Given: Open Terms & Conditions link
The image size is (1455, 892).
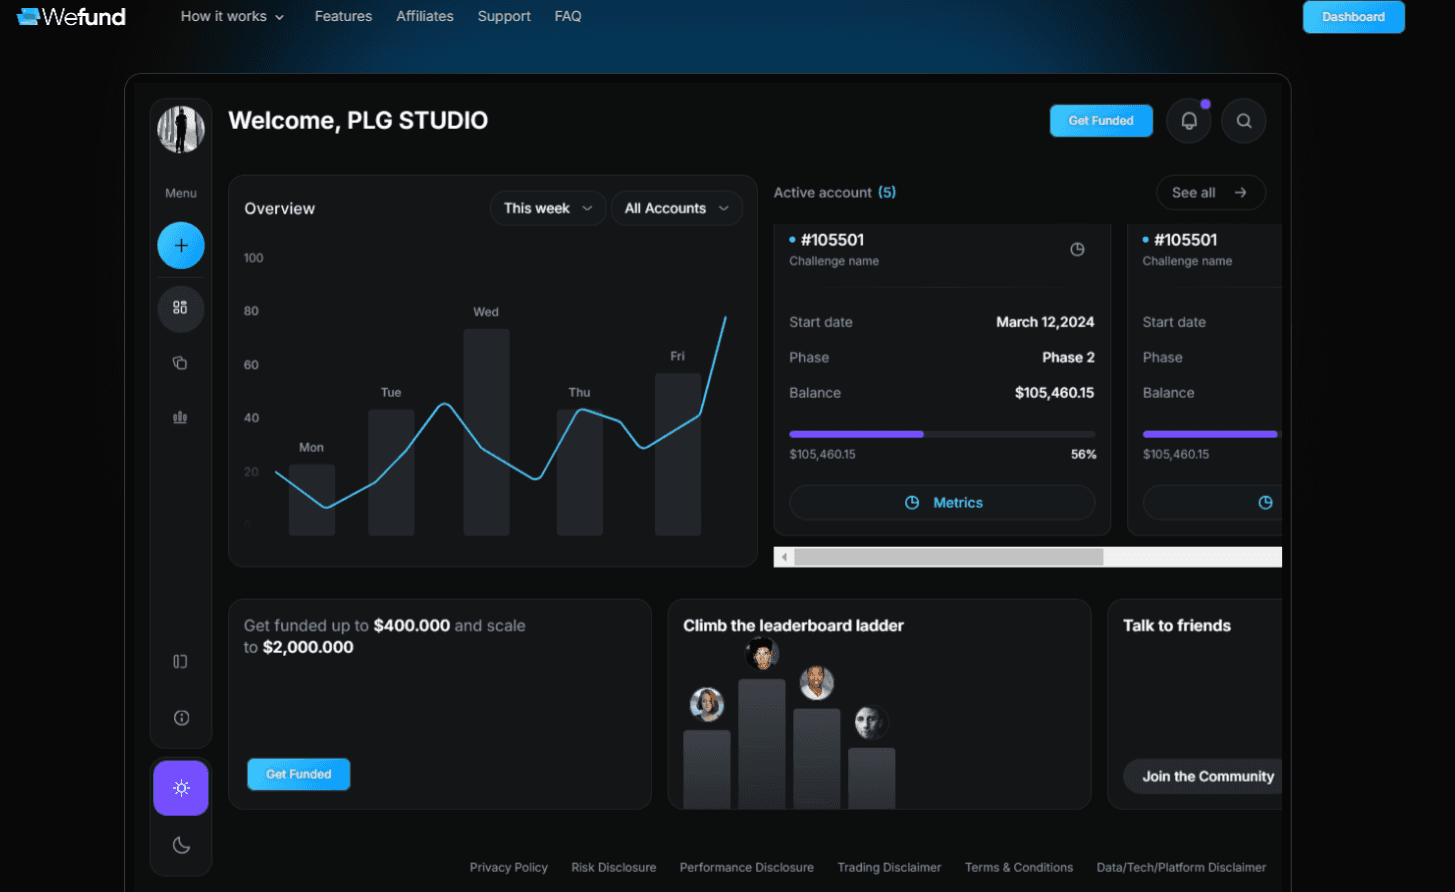Looking at the screenshot, I should (x=1019, y=867).
